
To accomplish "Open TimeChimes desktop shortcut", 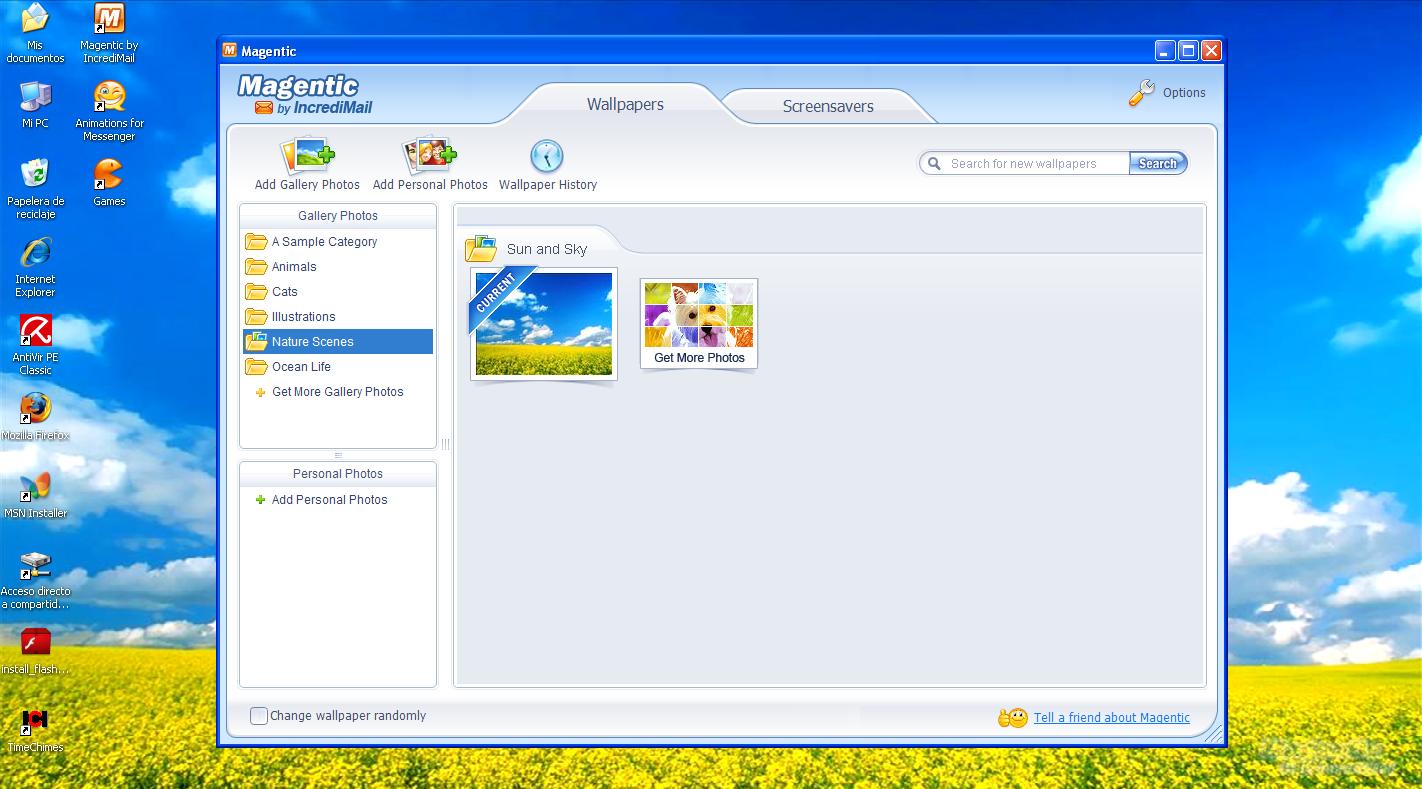I will click(x=35, y=729).
